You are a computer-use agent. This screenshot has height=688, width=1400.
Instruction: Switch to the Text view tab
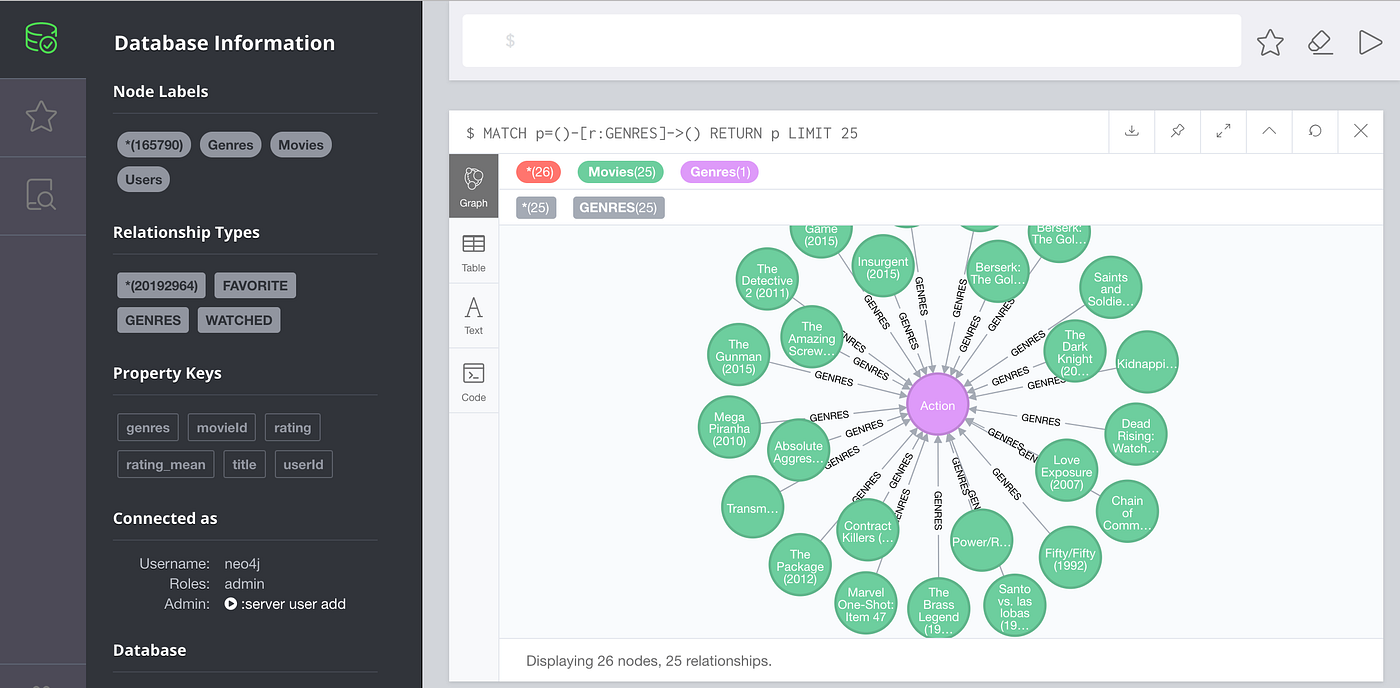point(473,315)
